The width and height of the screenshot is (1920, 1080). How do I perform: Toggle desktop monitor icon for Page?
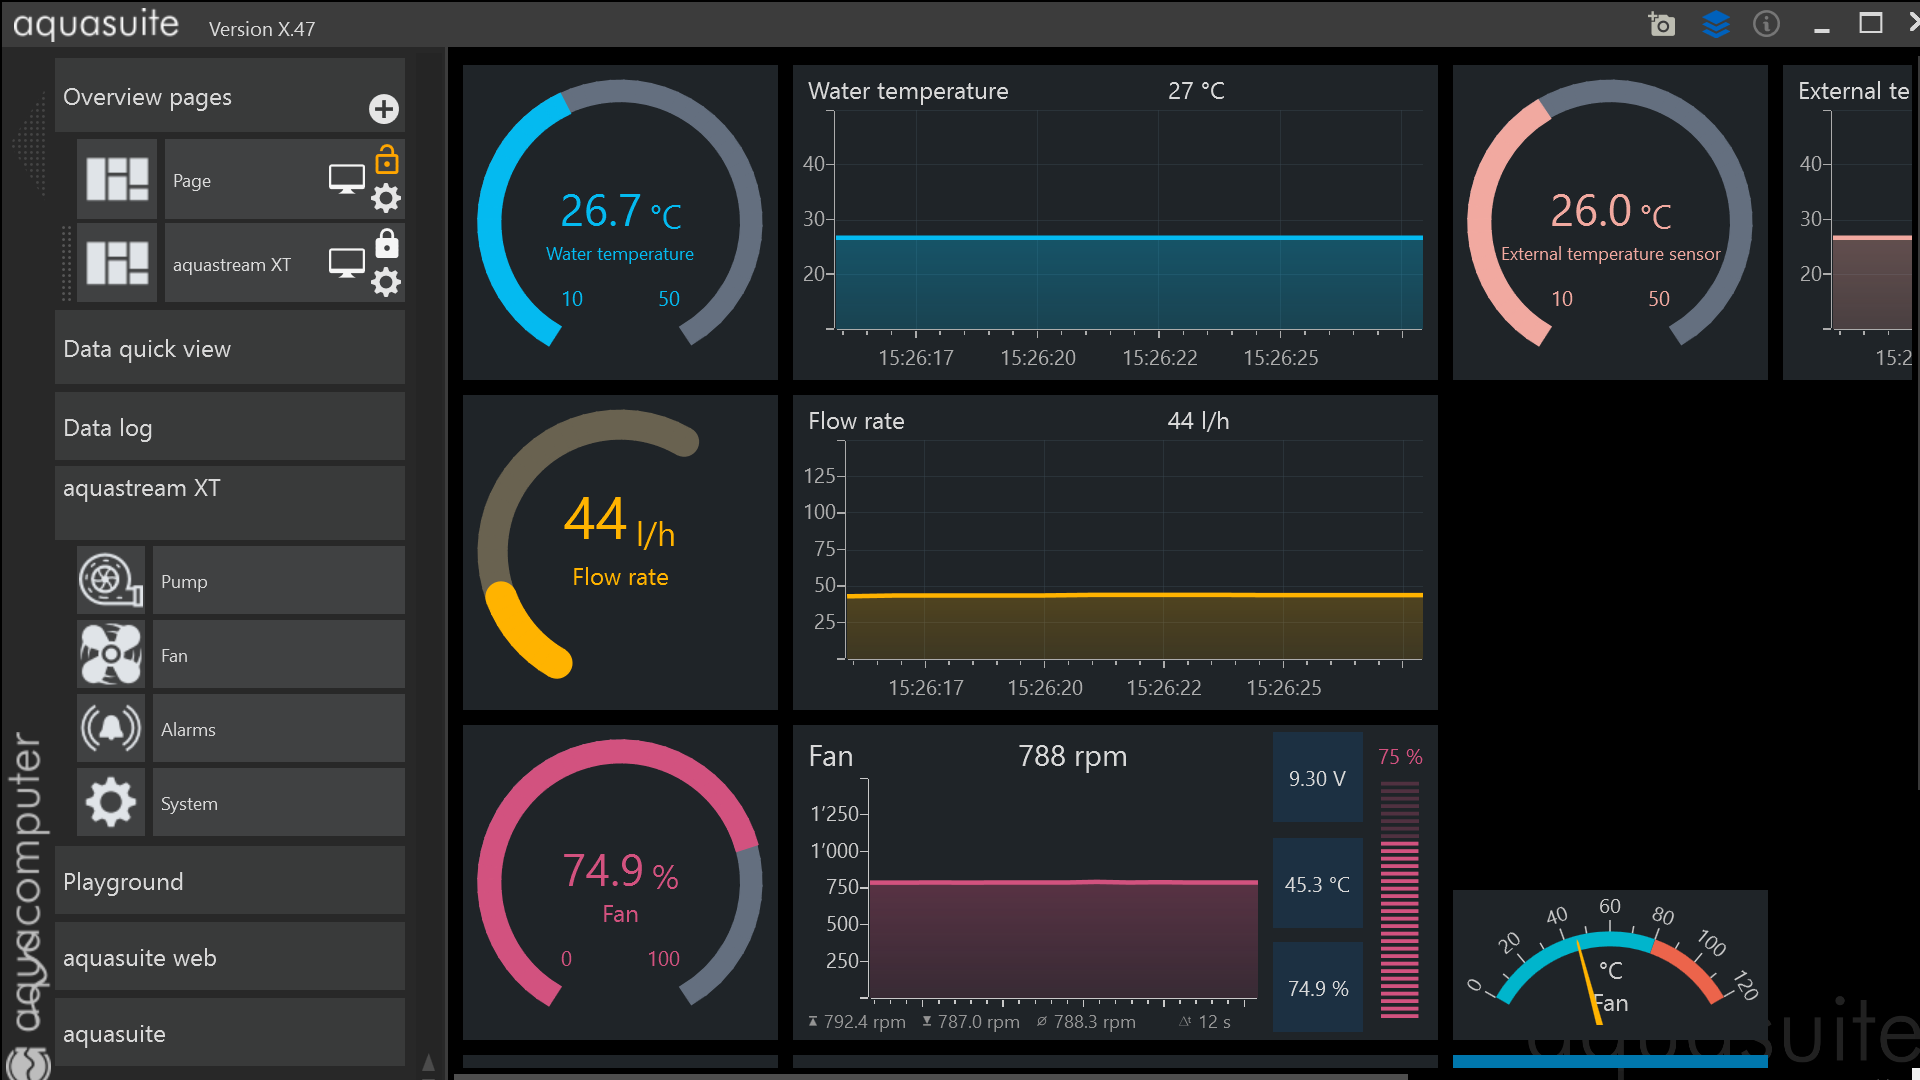tap(346, 180)
